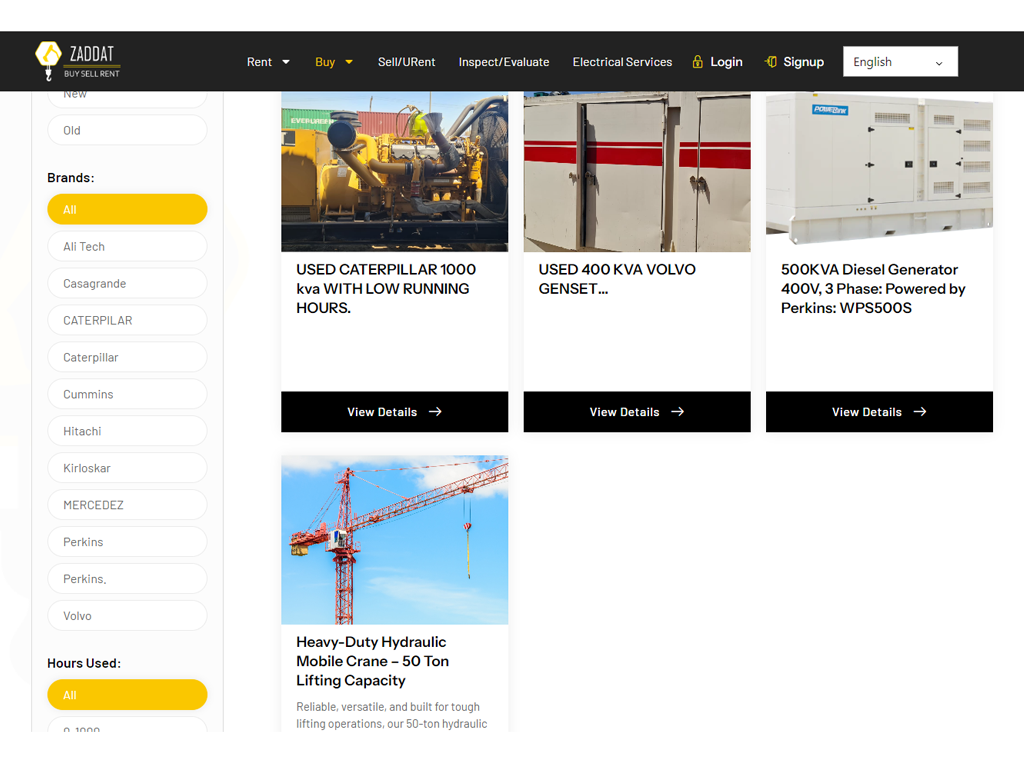This screenshot has height=766, width=1024.
Task: Open the tower crane photo
Action: 394,540
